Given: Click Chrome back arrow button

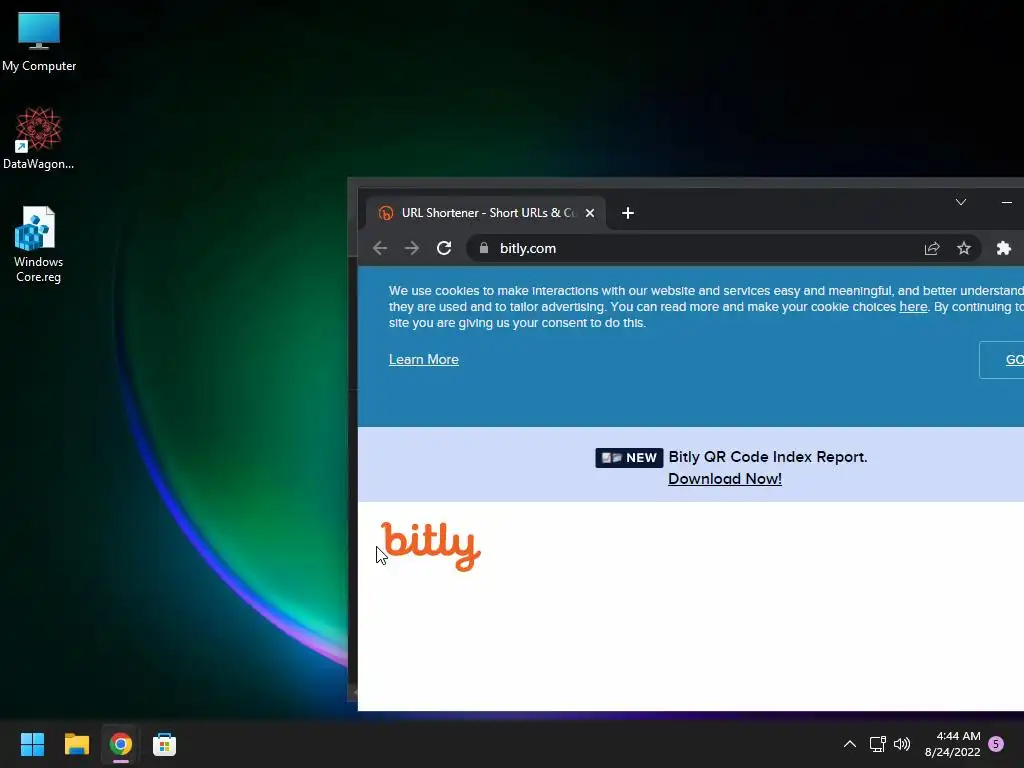Looking at the screenshot, I should [x=380, y=248].
